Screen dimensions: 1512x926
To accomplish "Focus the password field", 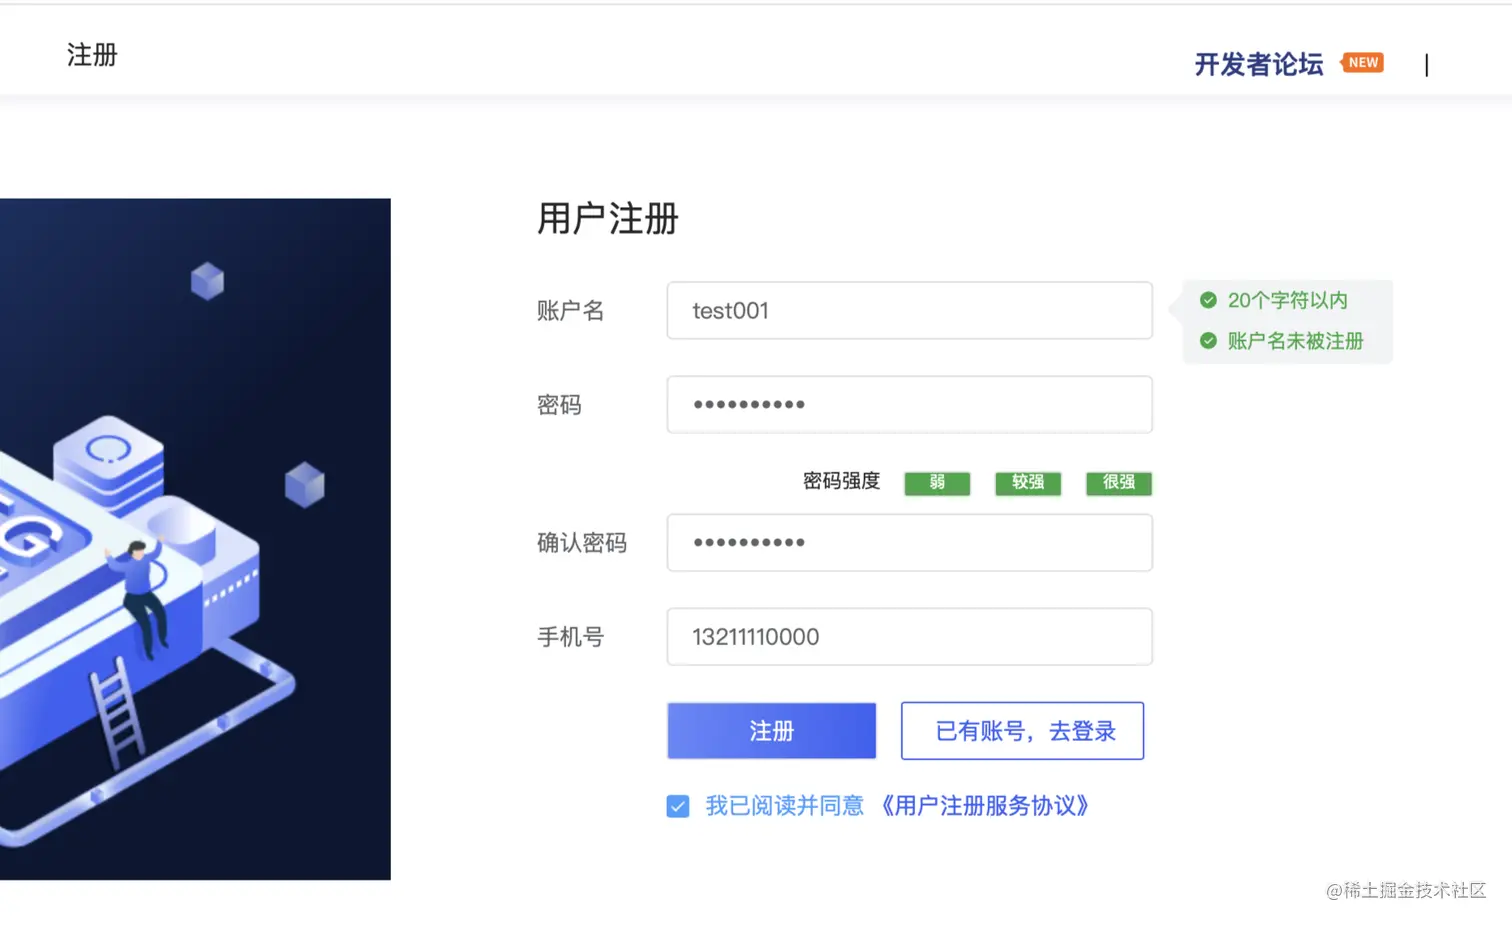I will click(x=909, y=404).
